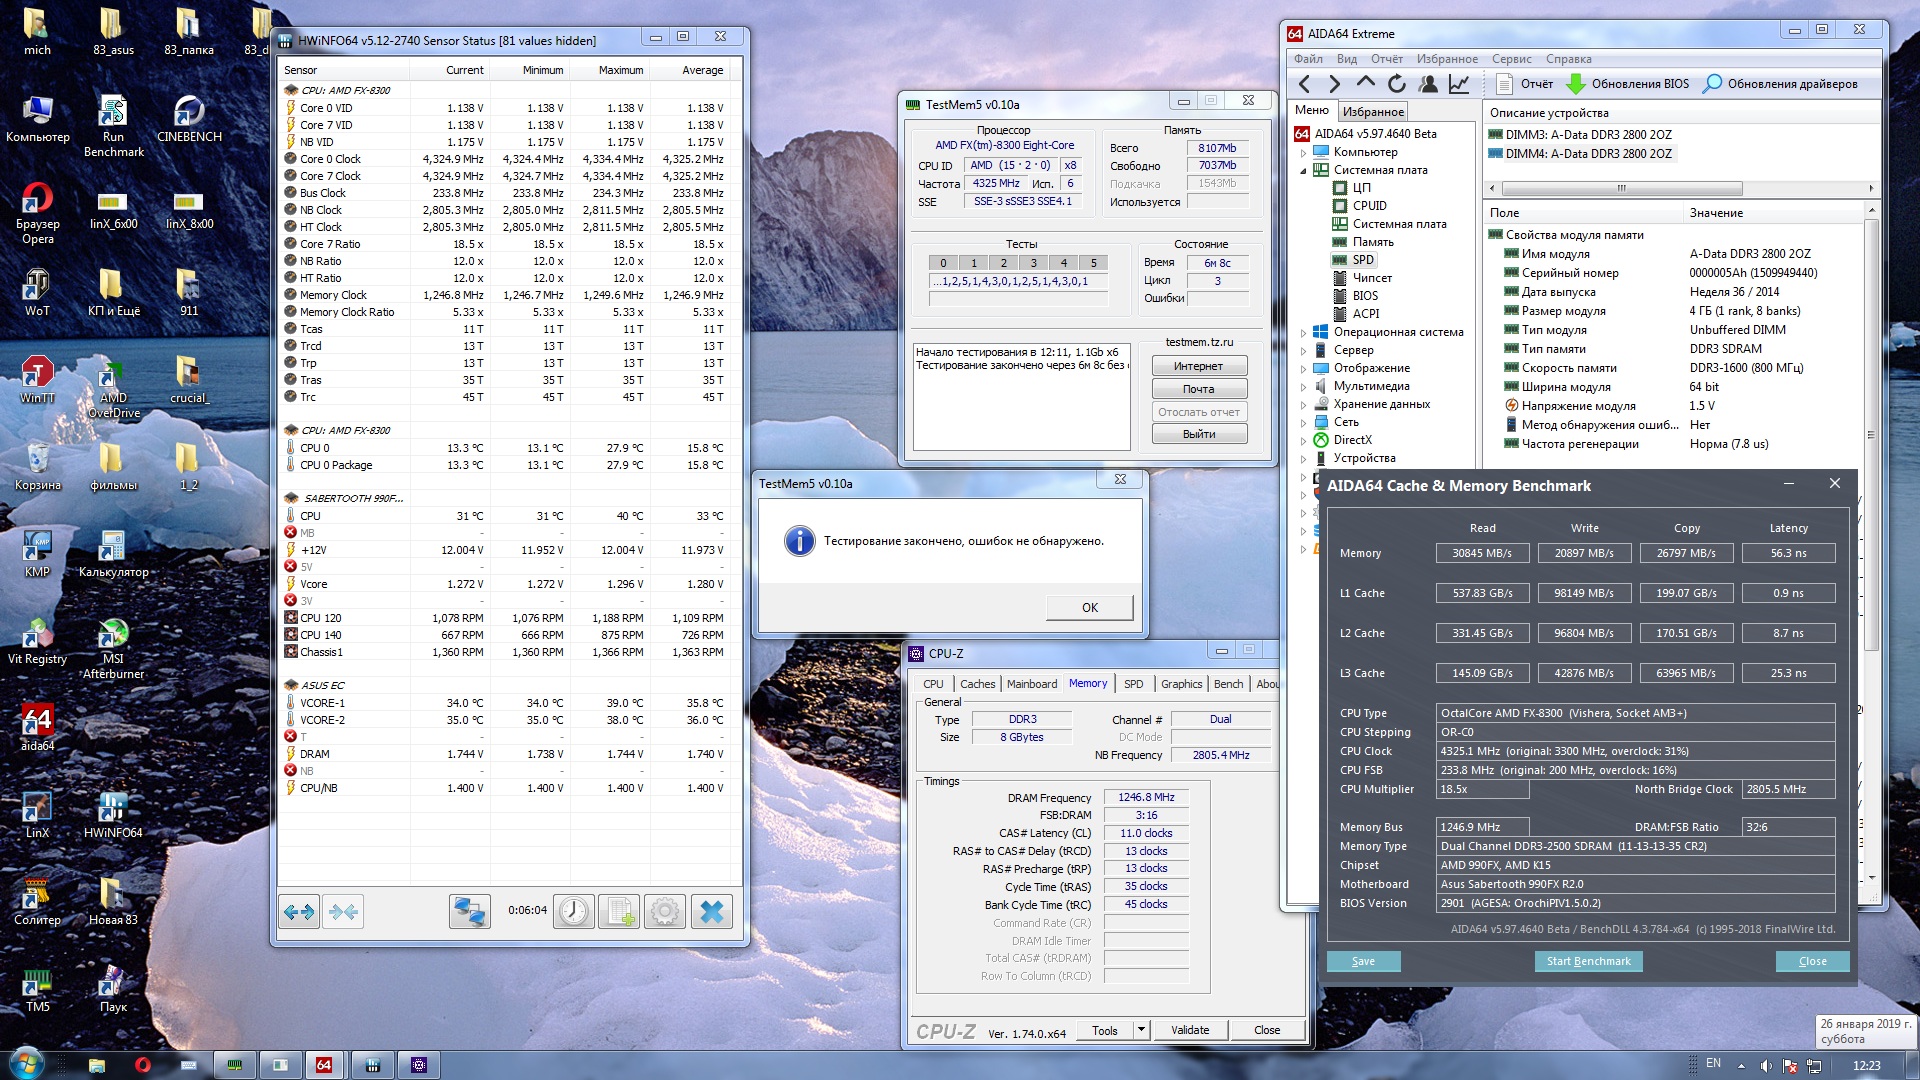Click HWiNFO blue X close sensors icon

point(712,911)
